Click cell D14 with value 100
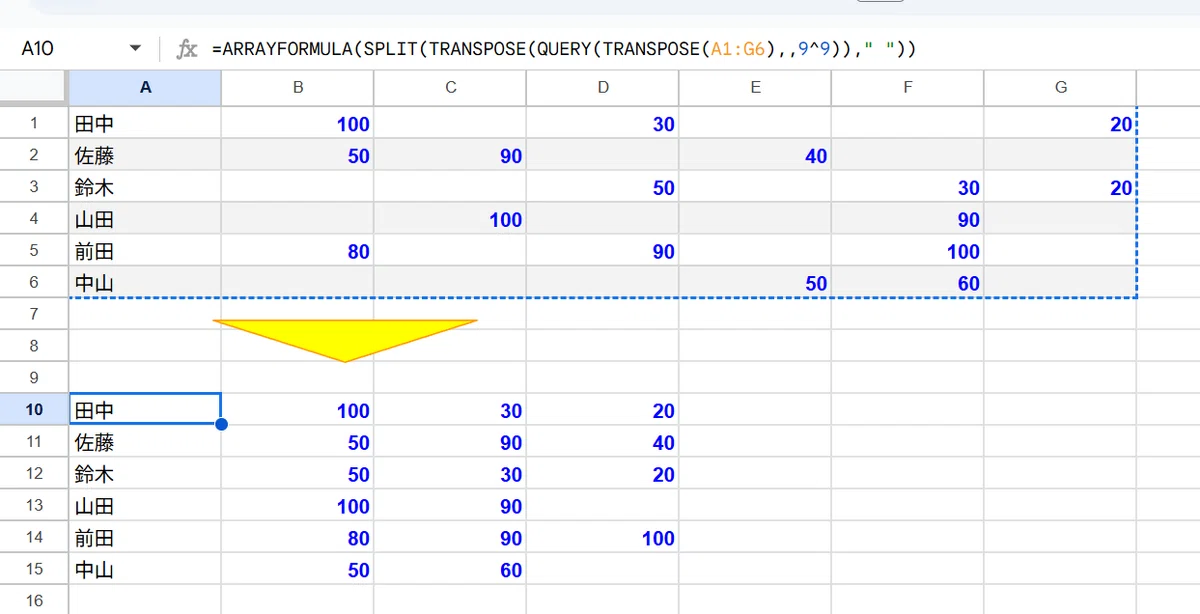 603,538
